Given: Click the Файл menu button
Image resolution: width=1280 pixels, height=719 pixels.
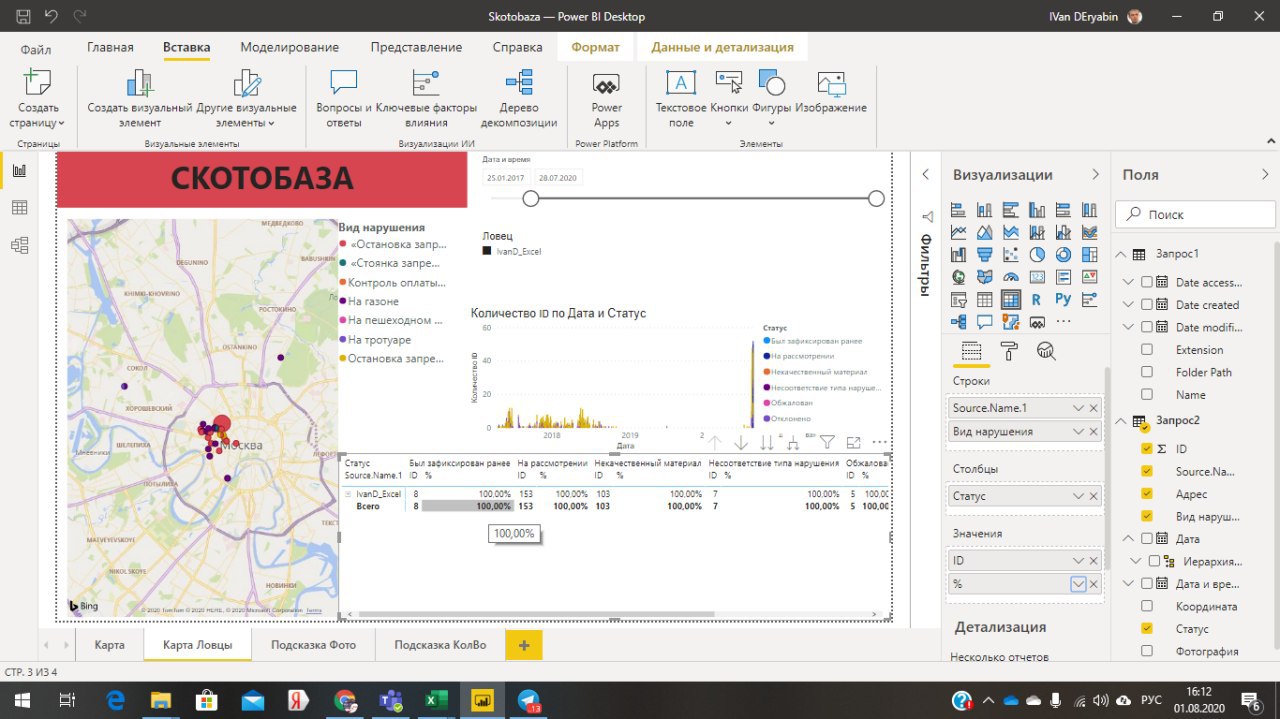Looking at the screenshot, I should (36, 48).
